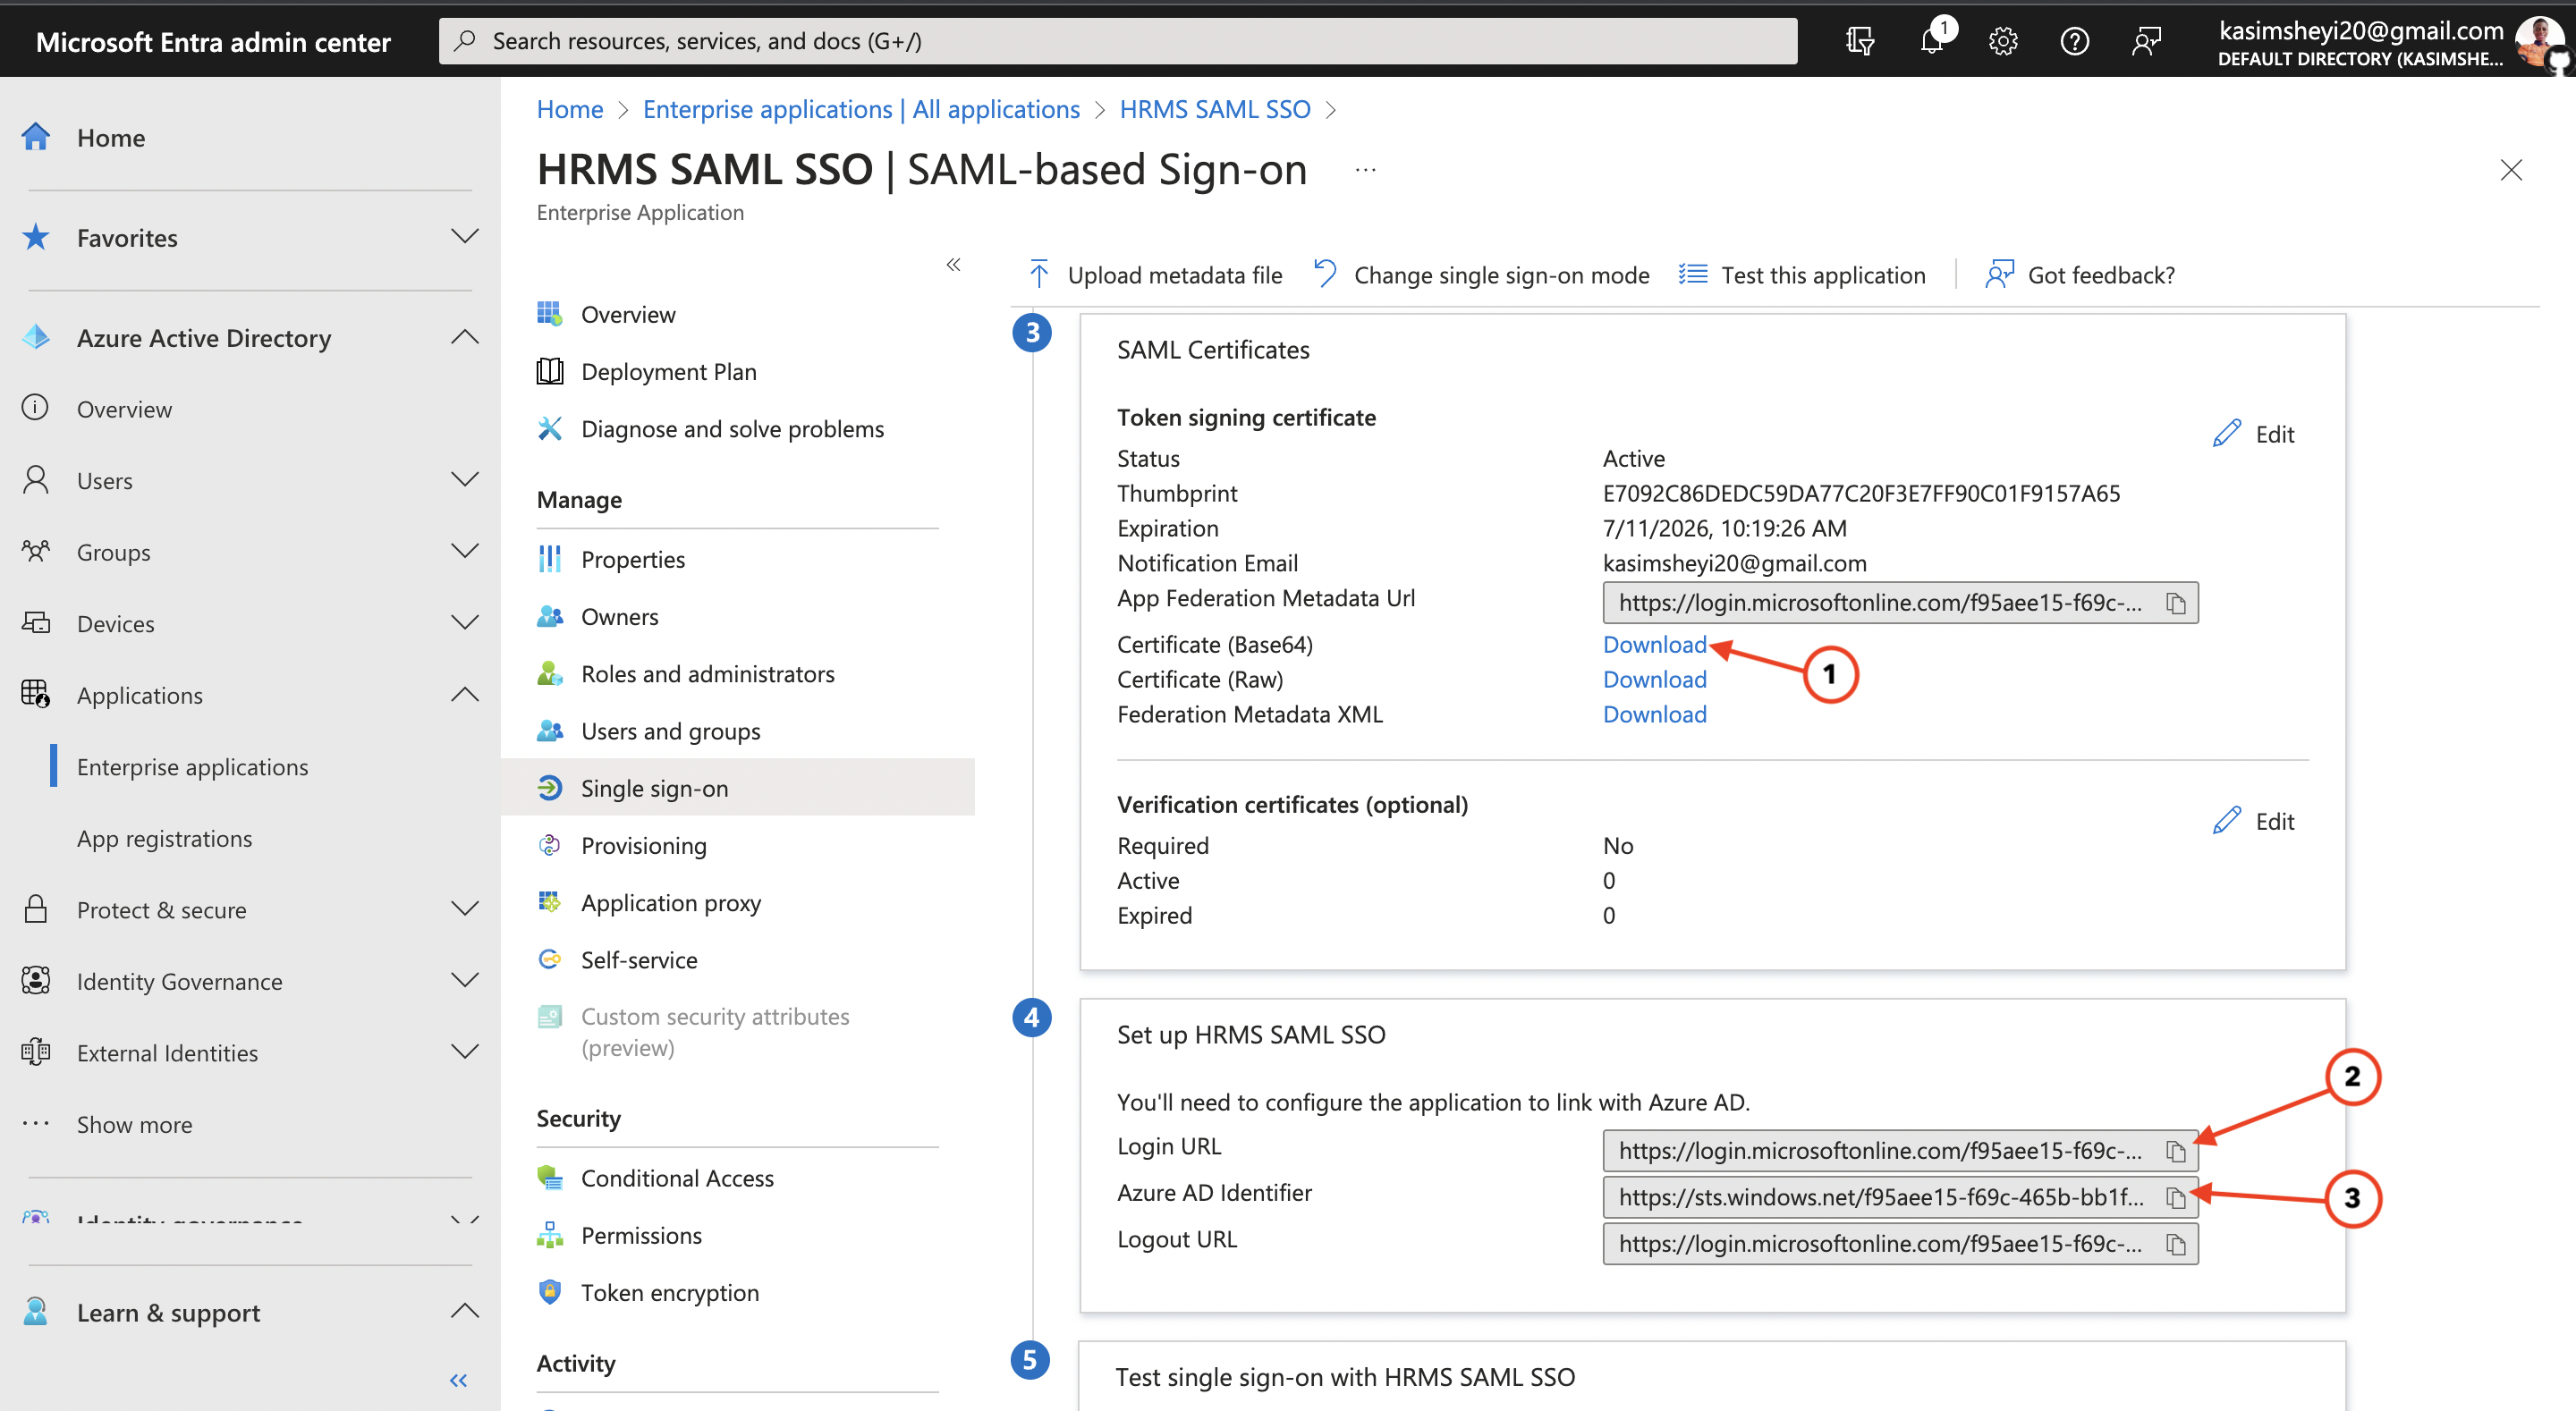Expand the Protect & secure section
This screenshot has height=1411, width=2576.
pos(464,909)
